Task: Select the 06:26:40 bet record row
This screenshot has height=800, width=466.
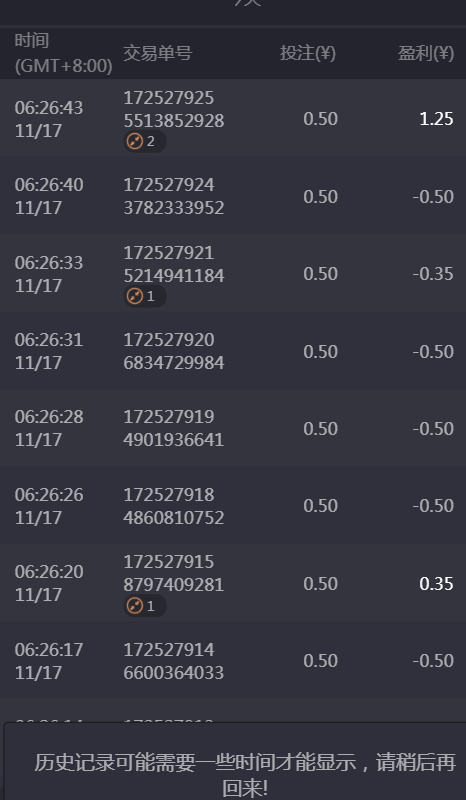Action: [233, 196]
